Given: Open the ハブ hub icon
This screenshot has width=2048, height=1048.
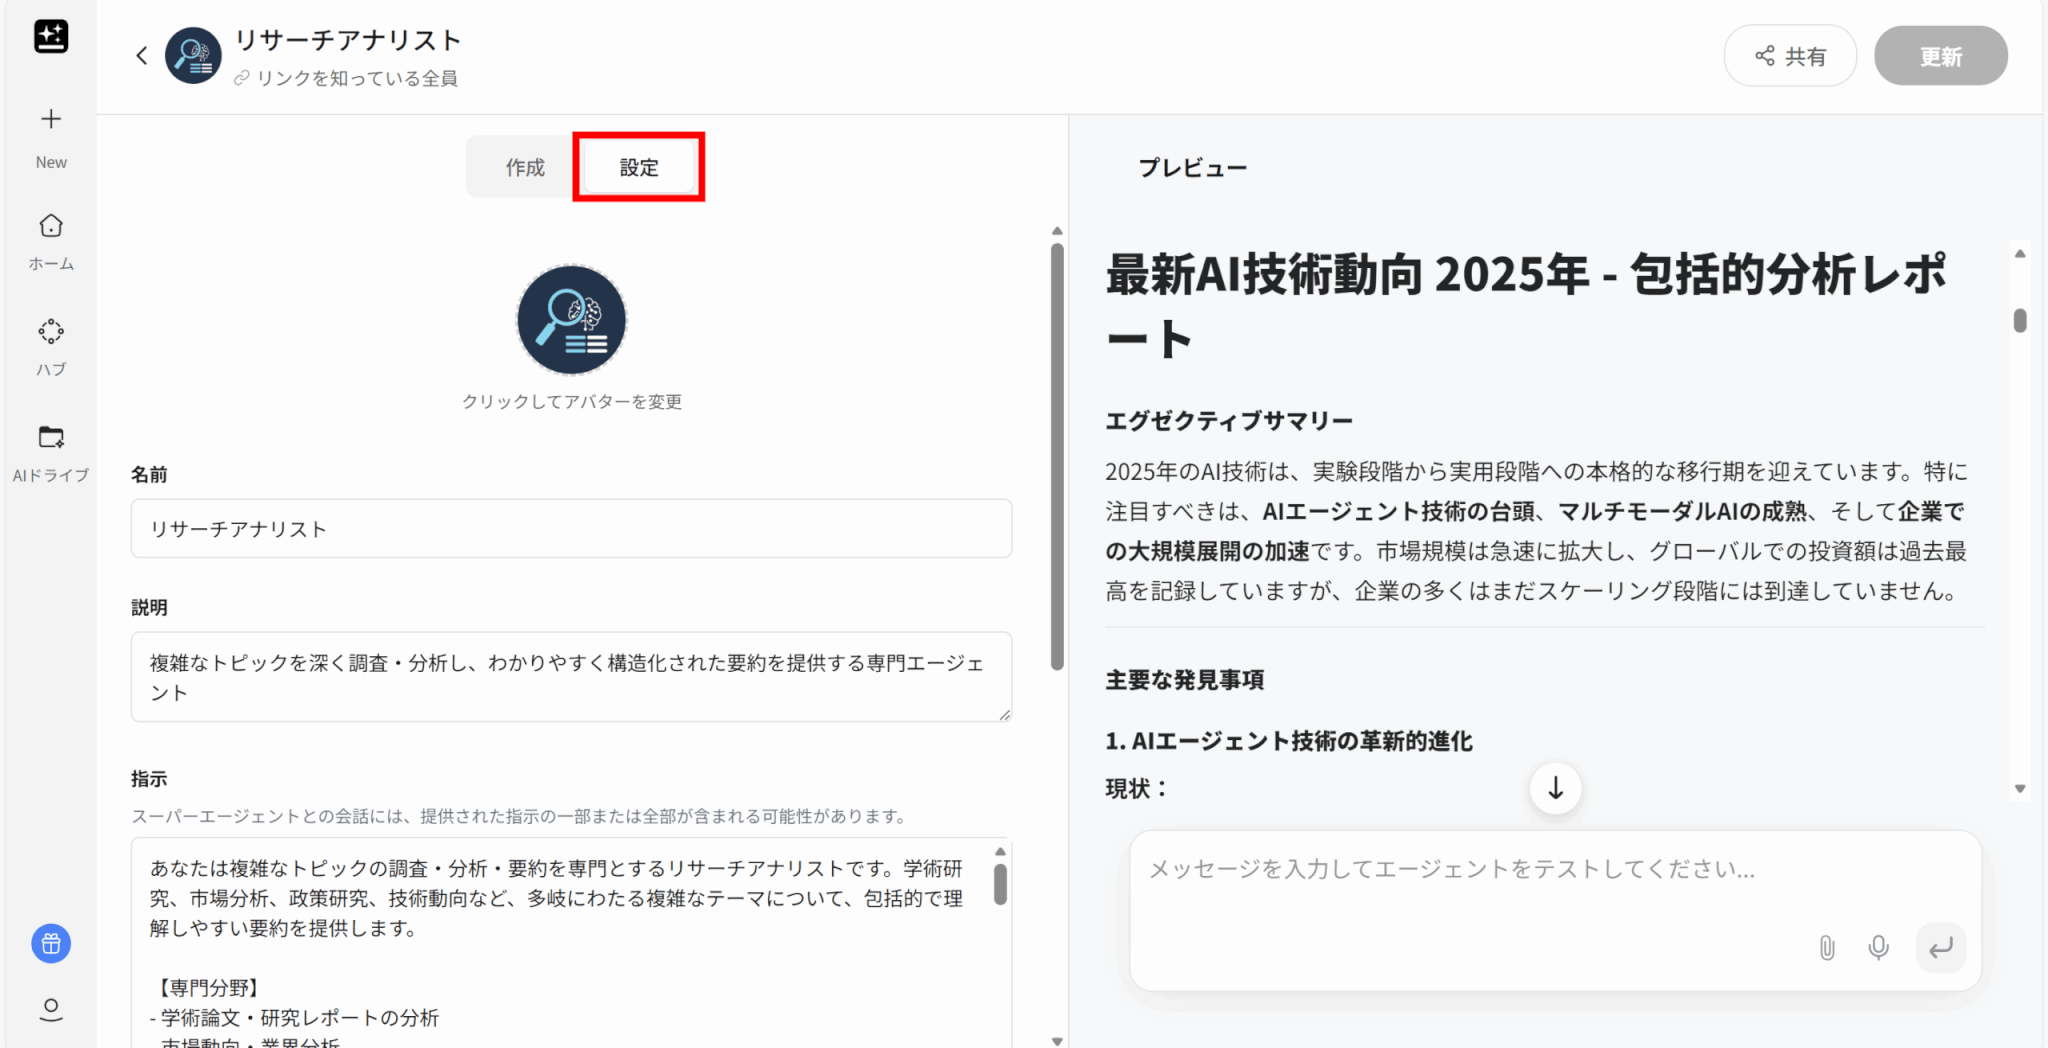Looking at the screenshot, I should [x=51, y=332].
